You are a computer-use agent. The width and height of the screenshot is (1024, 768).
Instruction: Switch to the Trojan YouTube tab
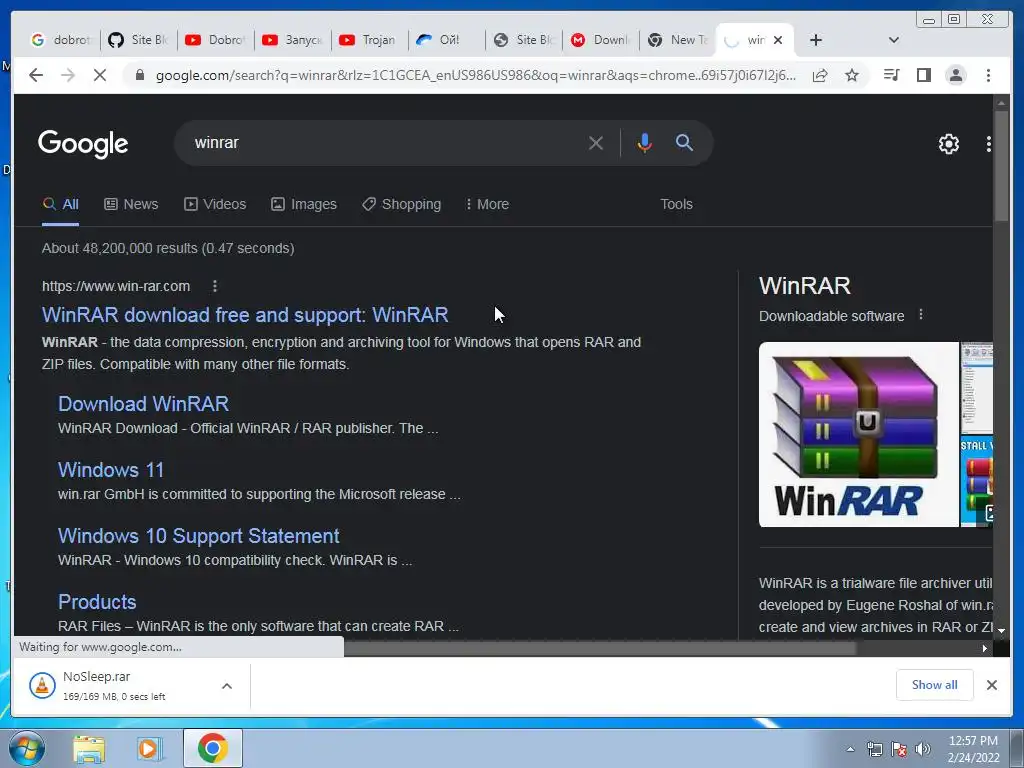(x=368, y=40)
